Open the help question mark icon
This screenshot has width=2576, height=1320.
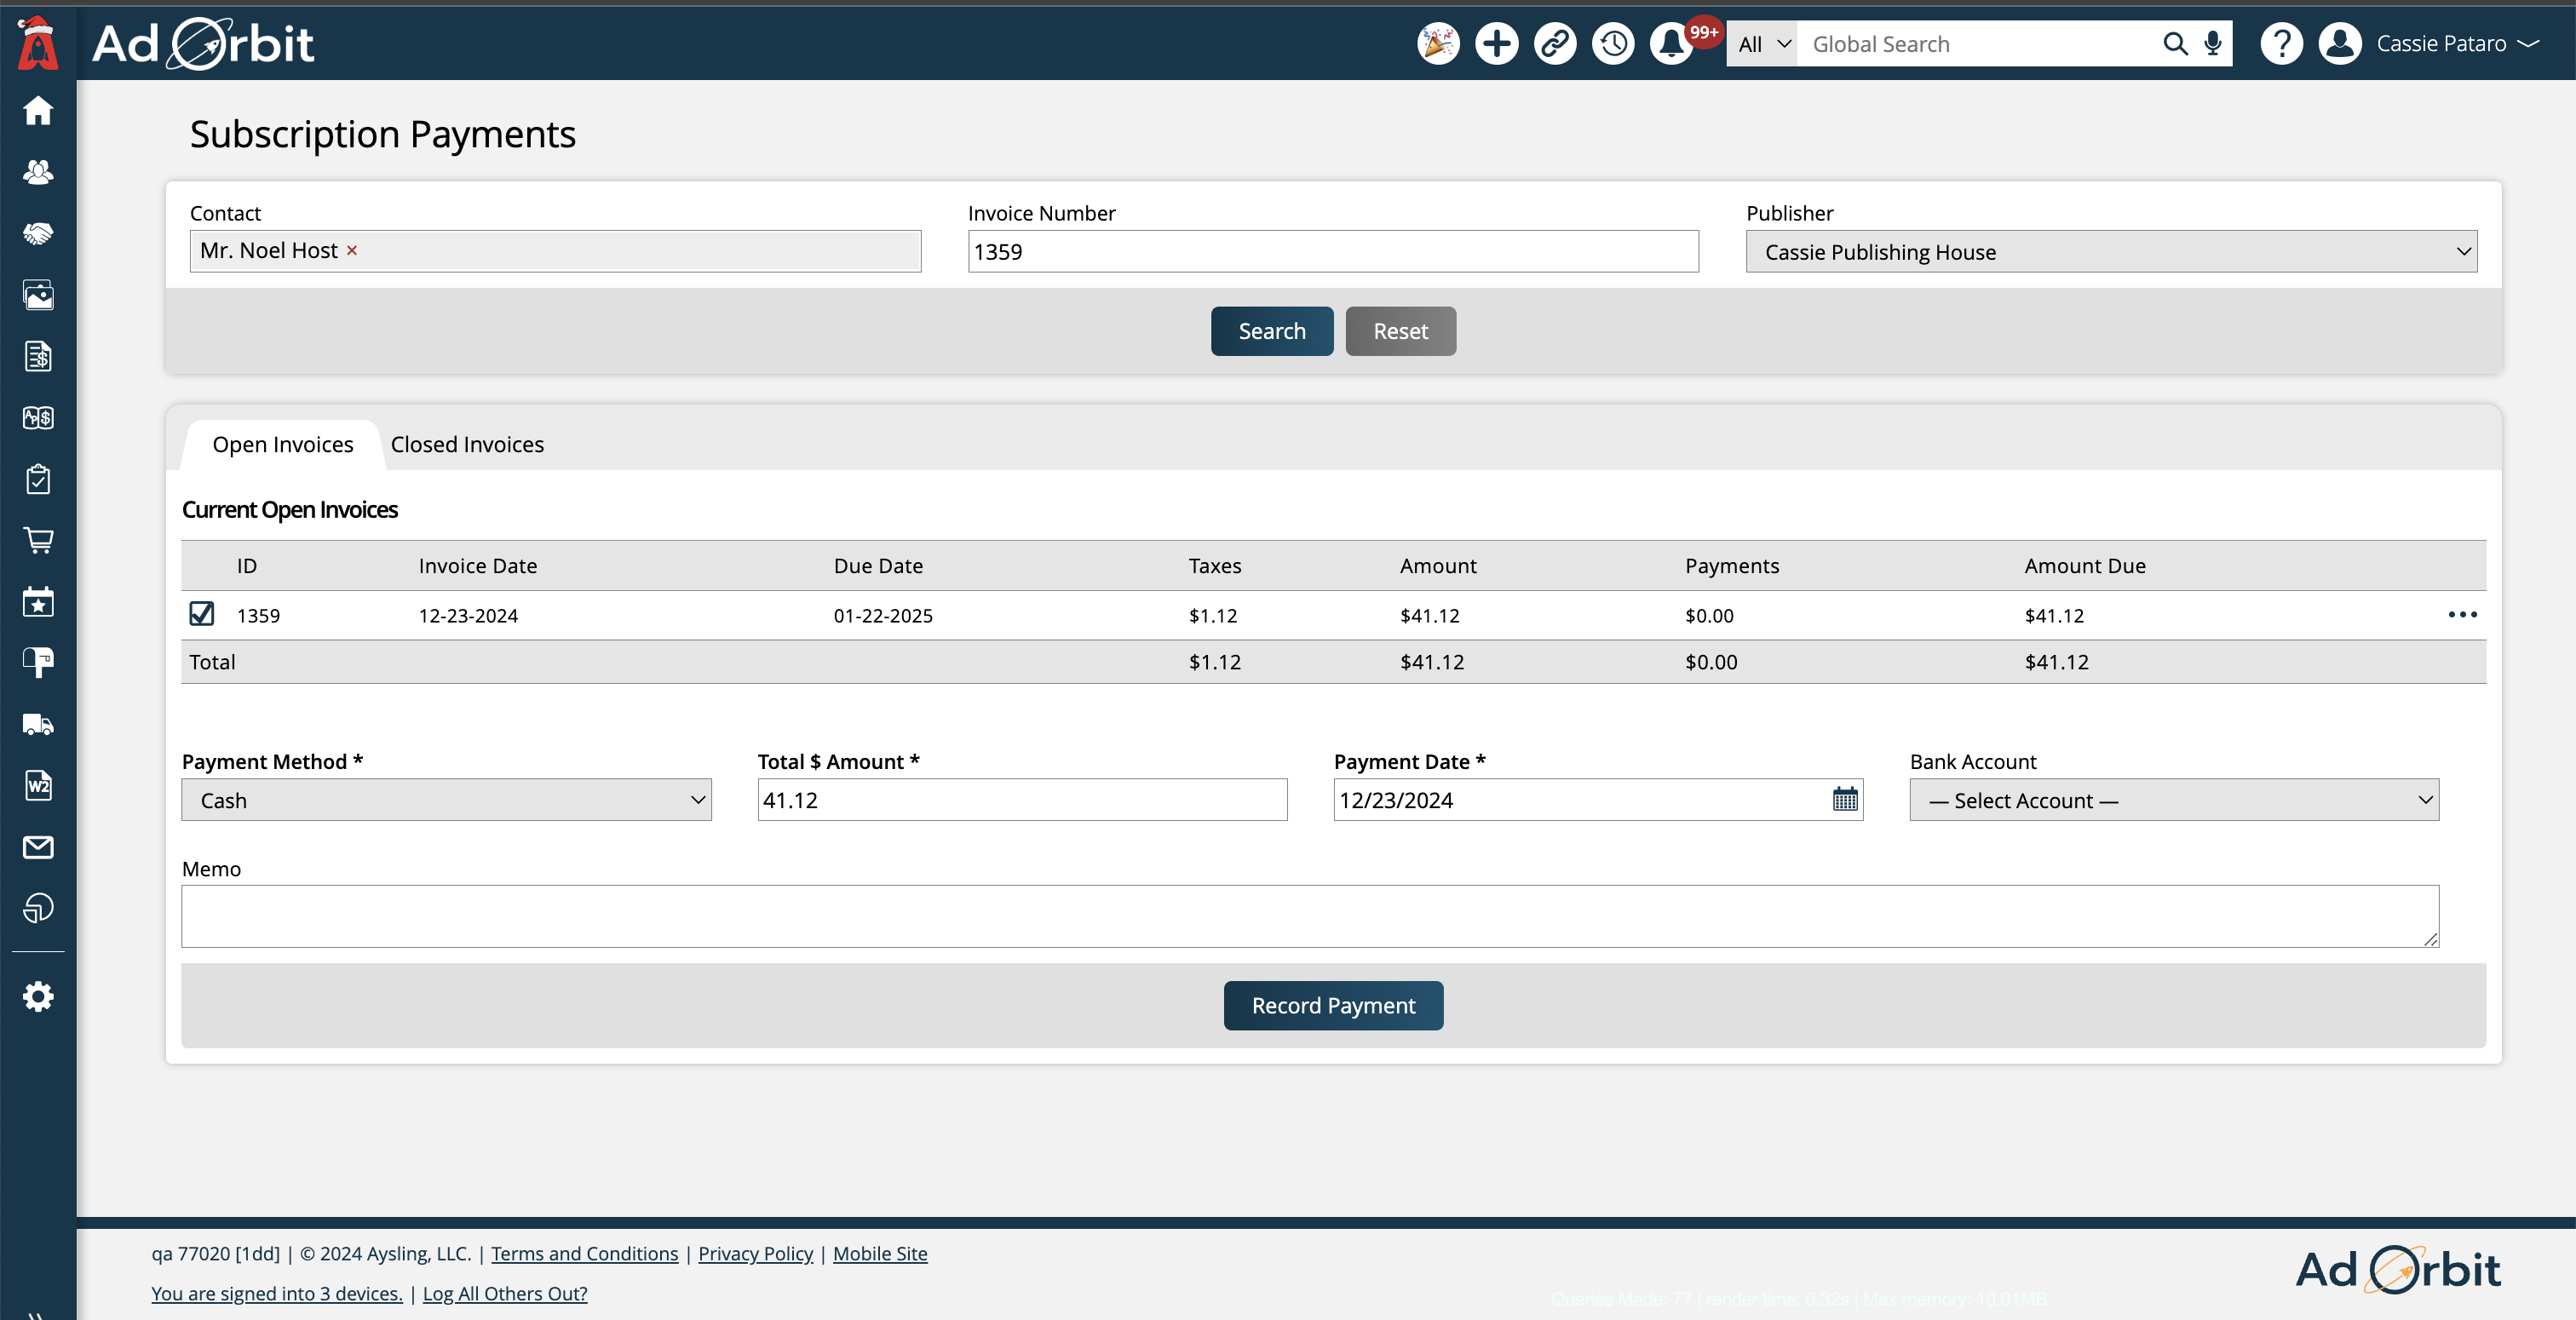pyautogui.click(x=2281, y=44)
